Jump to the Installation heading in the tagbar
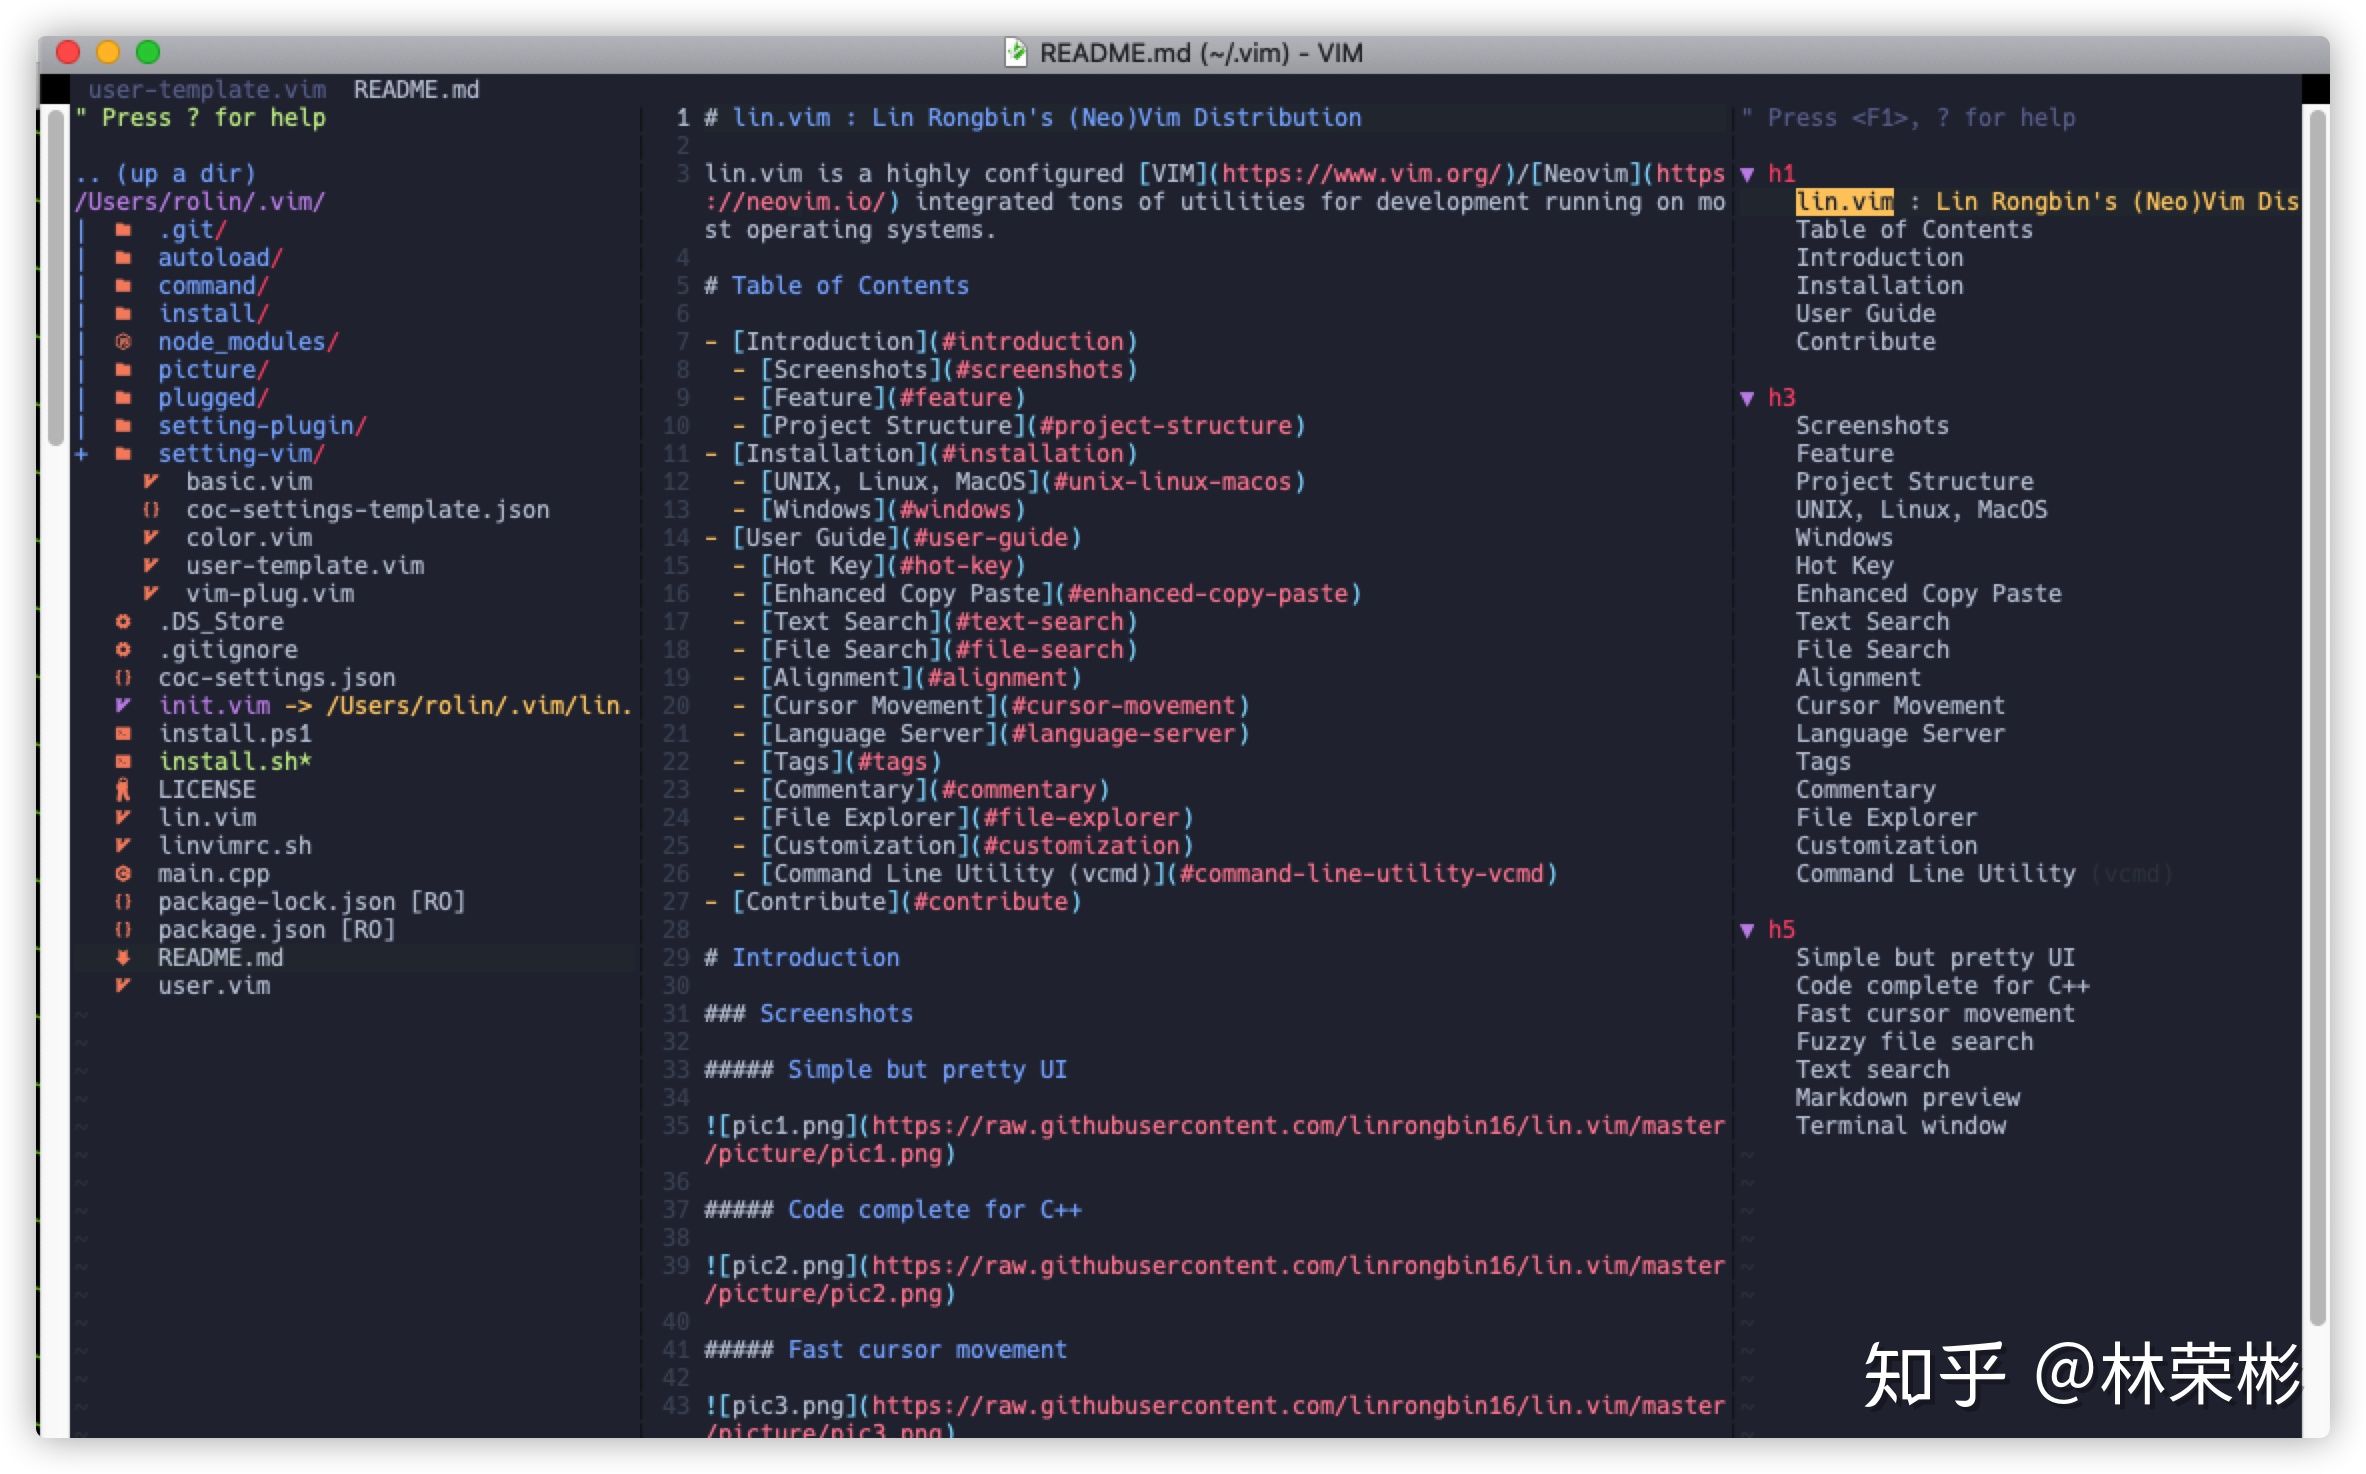The image size is (2366, 1474). [1878, 286]
